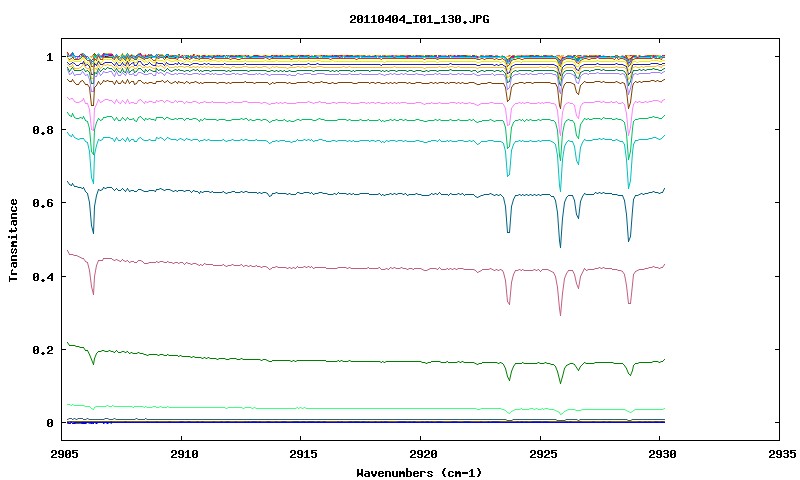Click the 2920 x-axis tick label

coord(423,454)
